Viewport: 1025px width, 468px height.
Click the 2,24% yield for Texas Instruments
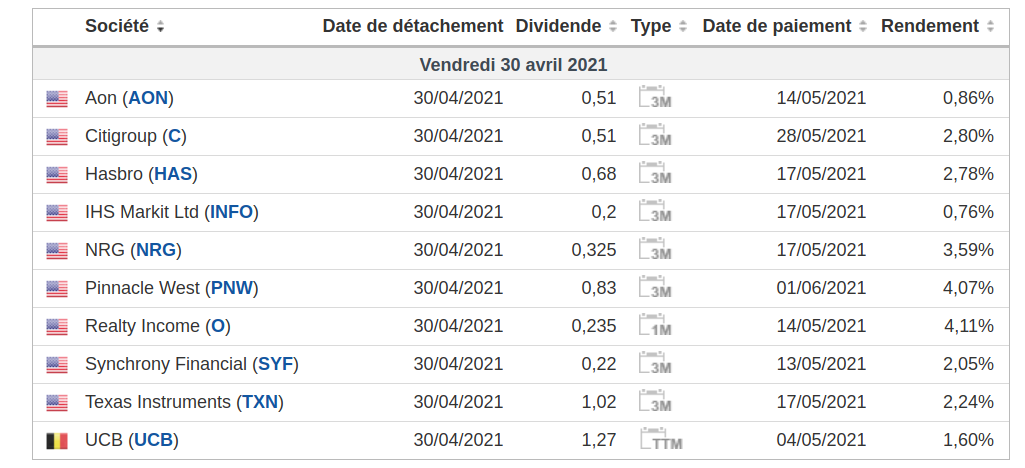(x=968, y=401)
